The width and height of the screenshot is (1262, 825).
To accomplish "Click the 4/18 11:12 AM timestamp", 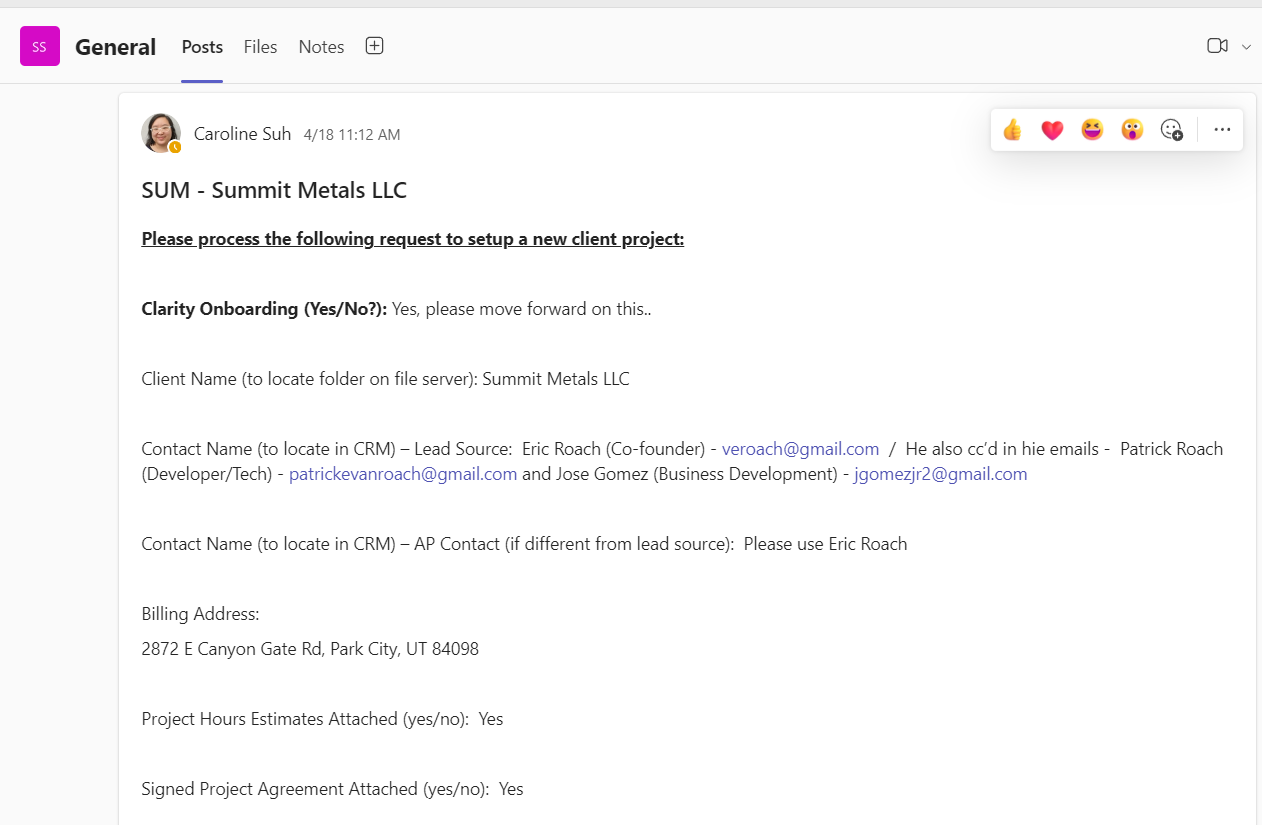I will 352,135.
